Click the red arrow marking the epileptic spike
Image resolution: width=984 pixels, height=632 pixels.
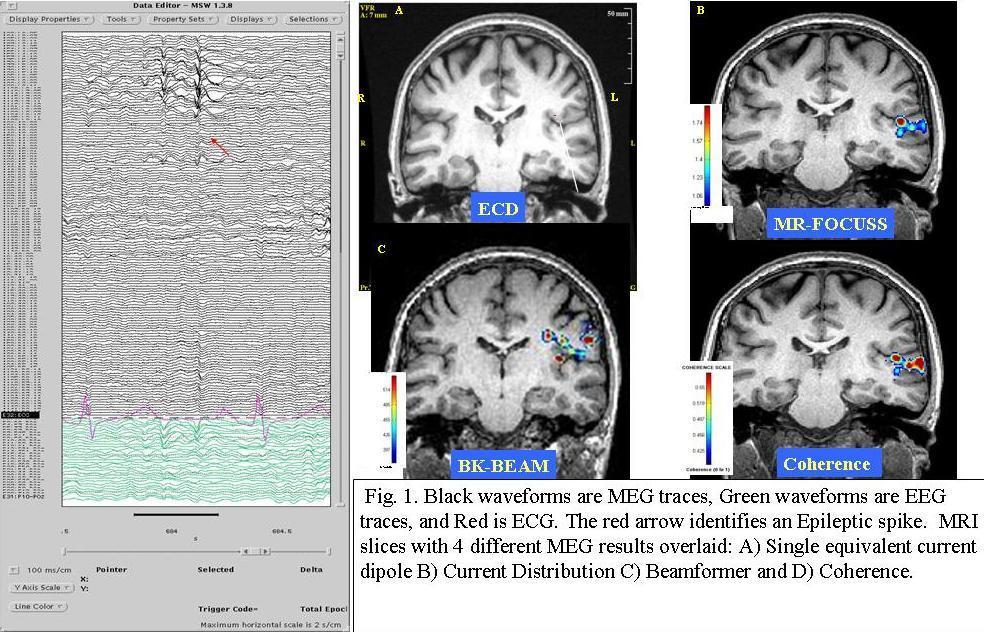tap(220, 147)
